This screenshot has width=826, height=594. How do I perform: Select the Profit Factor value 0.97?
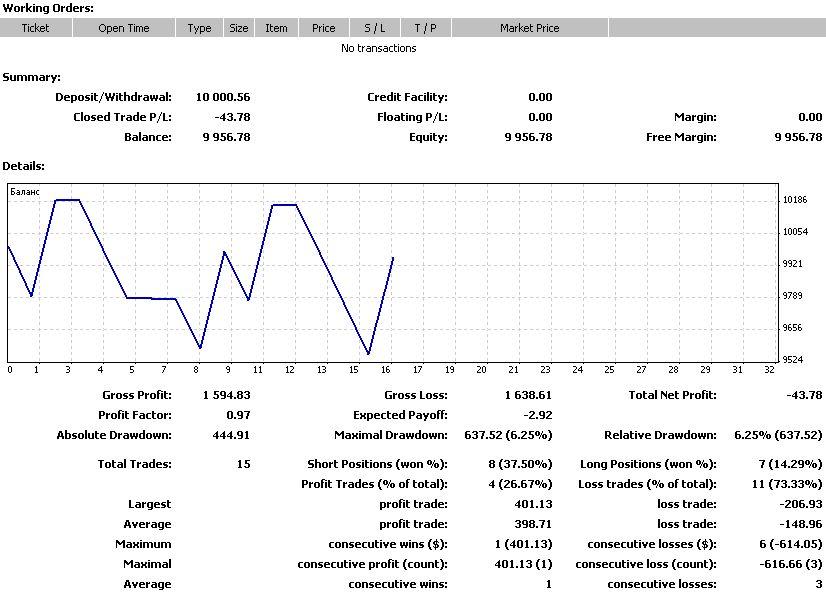click(x=238, y=415)
